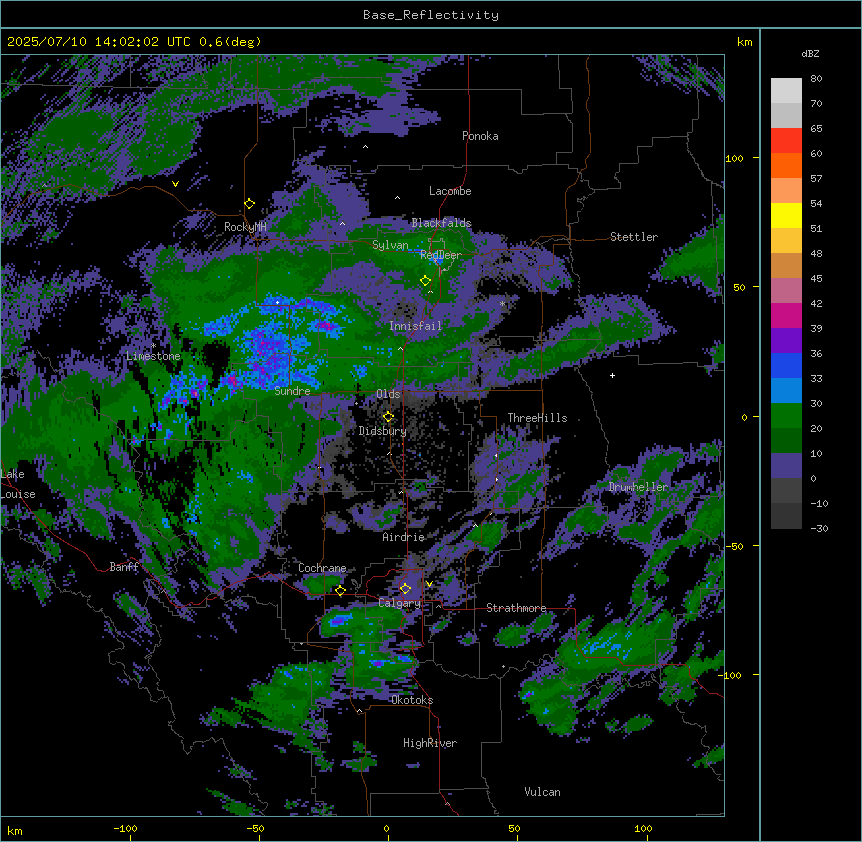This screenshot has width=862, height=842.
Task: Pick the yellow 51-54 dBZ legend swatch
Action: (786, 215)
